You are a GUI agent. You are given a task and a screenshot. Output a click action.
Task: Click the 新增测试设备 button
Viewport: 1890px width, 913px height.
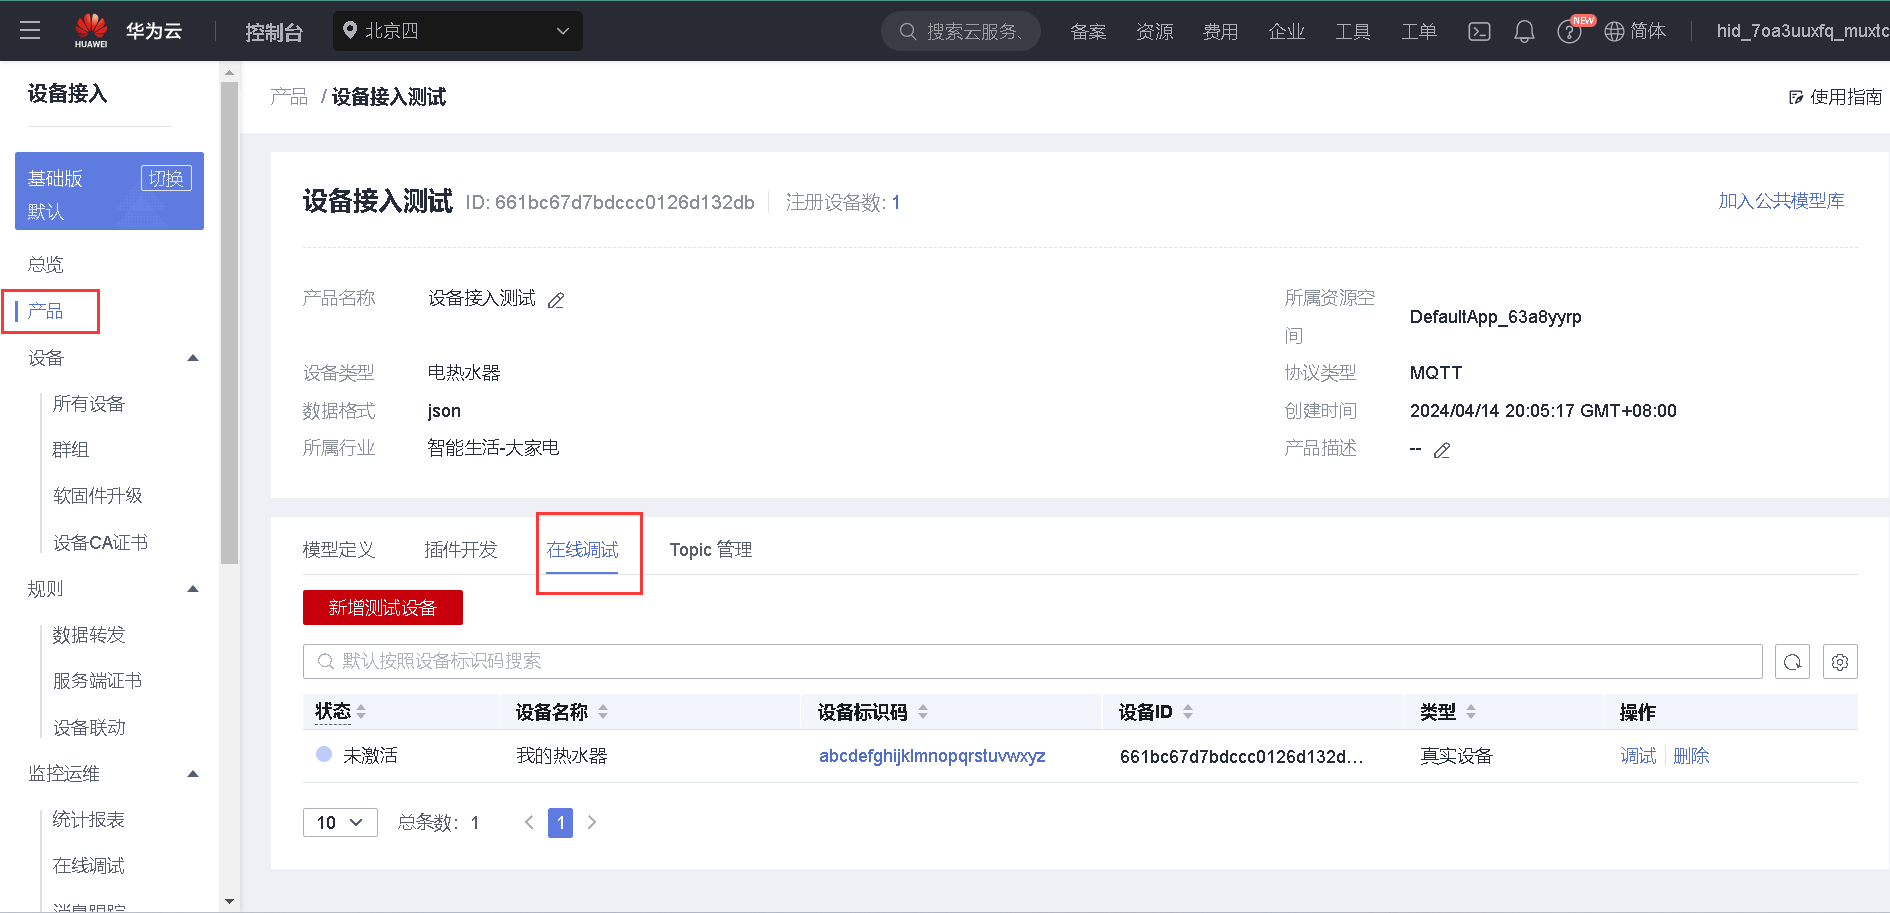[x=383, y=608]
